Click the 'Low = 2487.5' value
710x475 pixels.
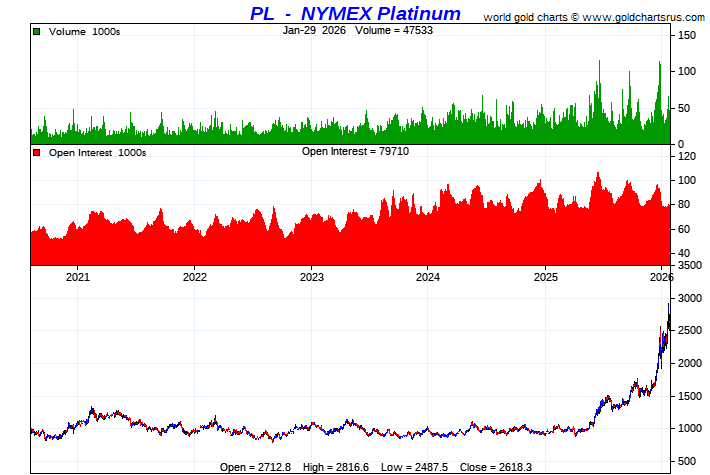tap(414, 467)
